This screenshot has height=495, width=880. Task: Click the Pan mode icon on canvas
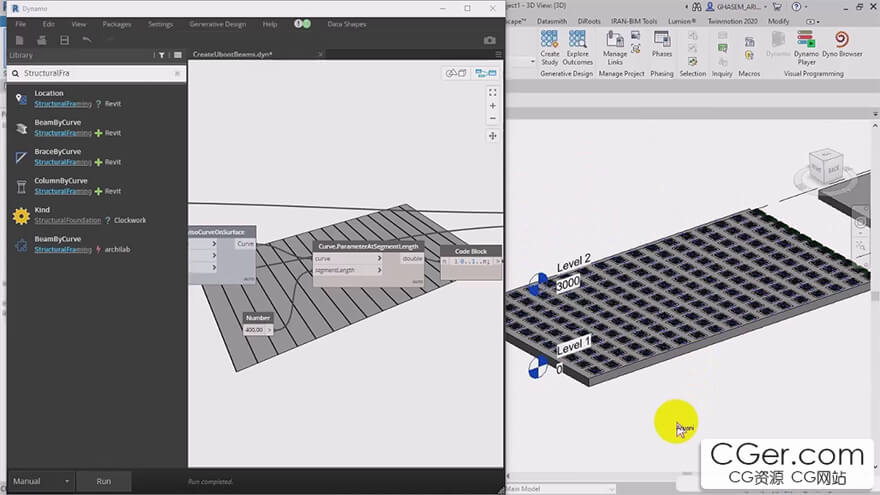point(492,136)
